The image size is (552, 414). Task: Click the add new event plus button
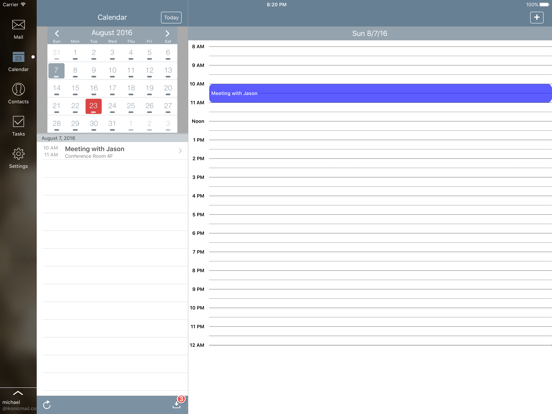(537, 17)
